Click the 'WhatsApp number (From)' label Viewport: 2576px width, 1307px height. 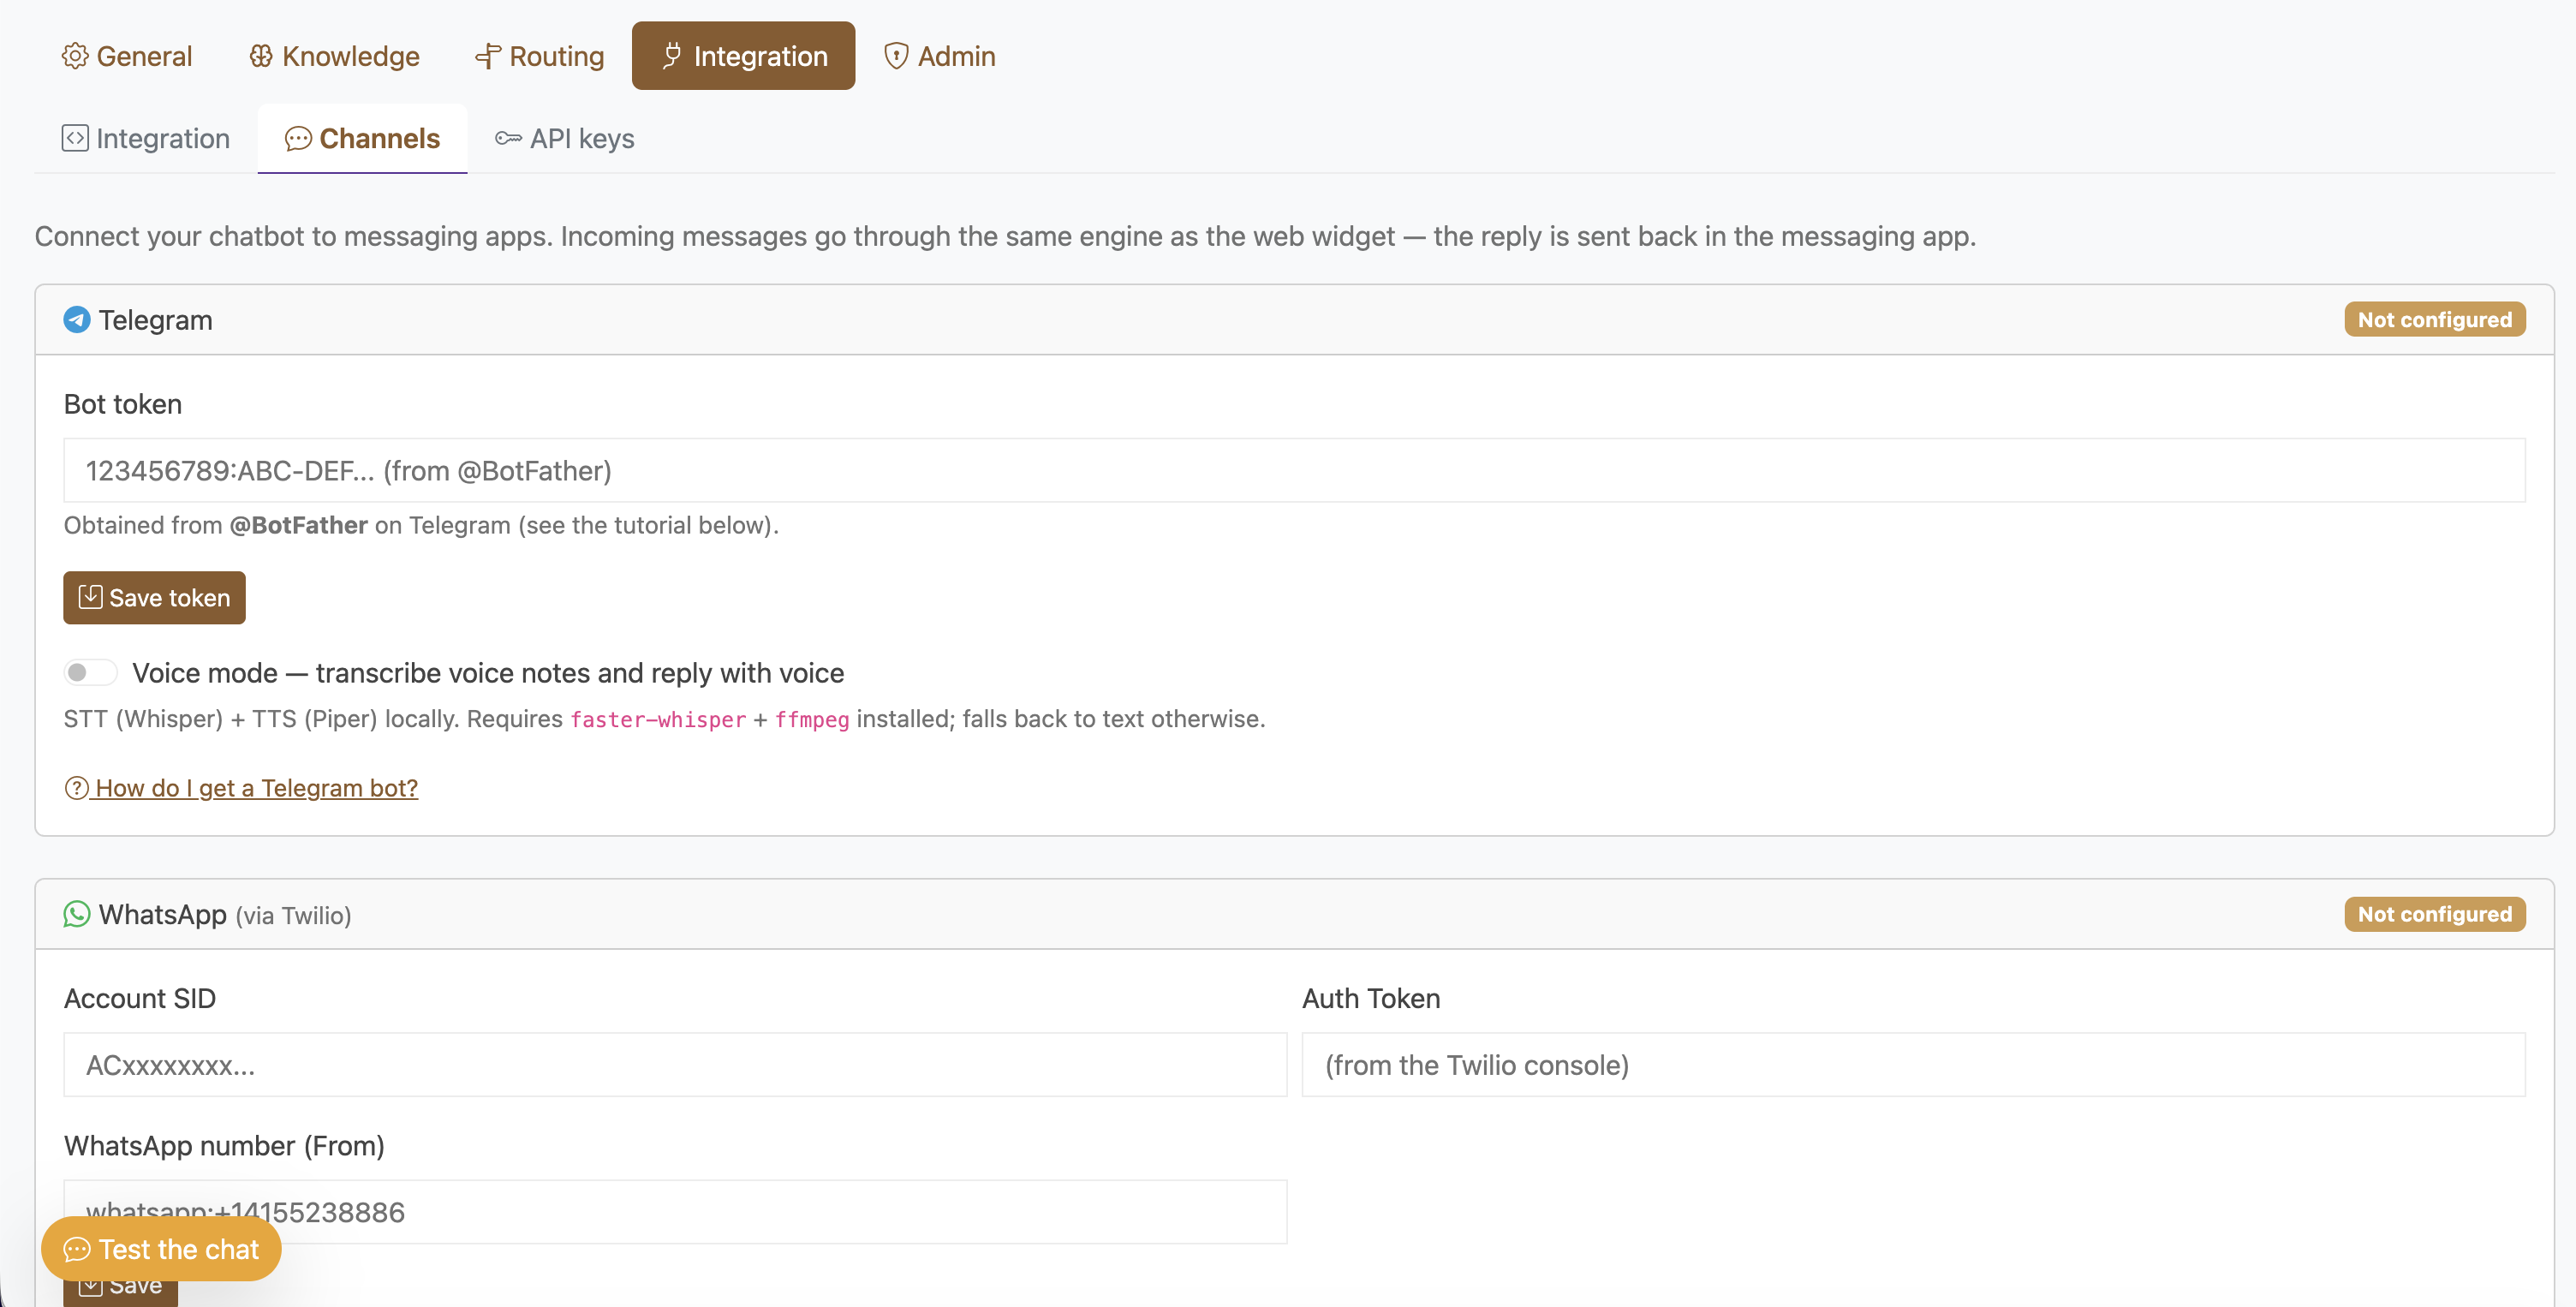[224, 1145]
